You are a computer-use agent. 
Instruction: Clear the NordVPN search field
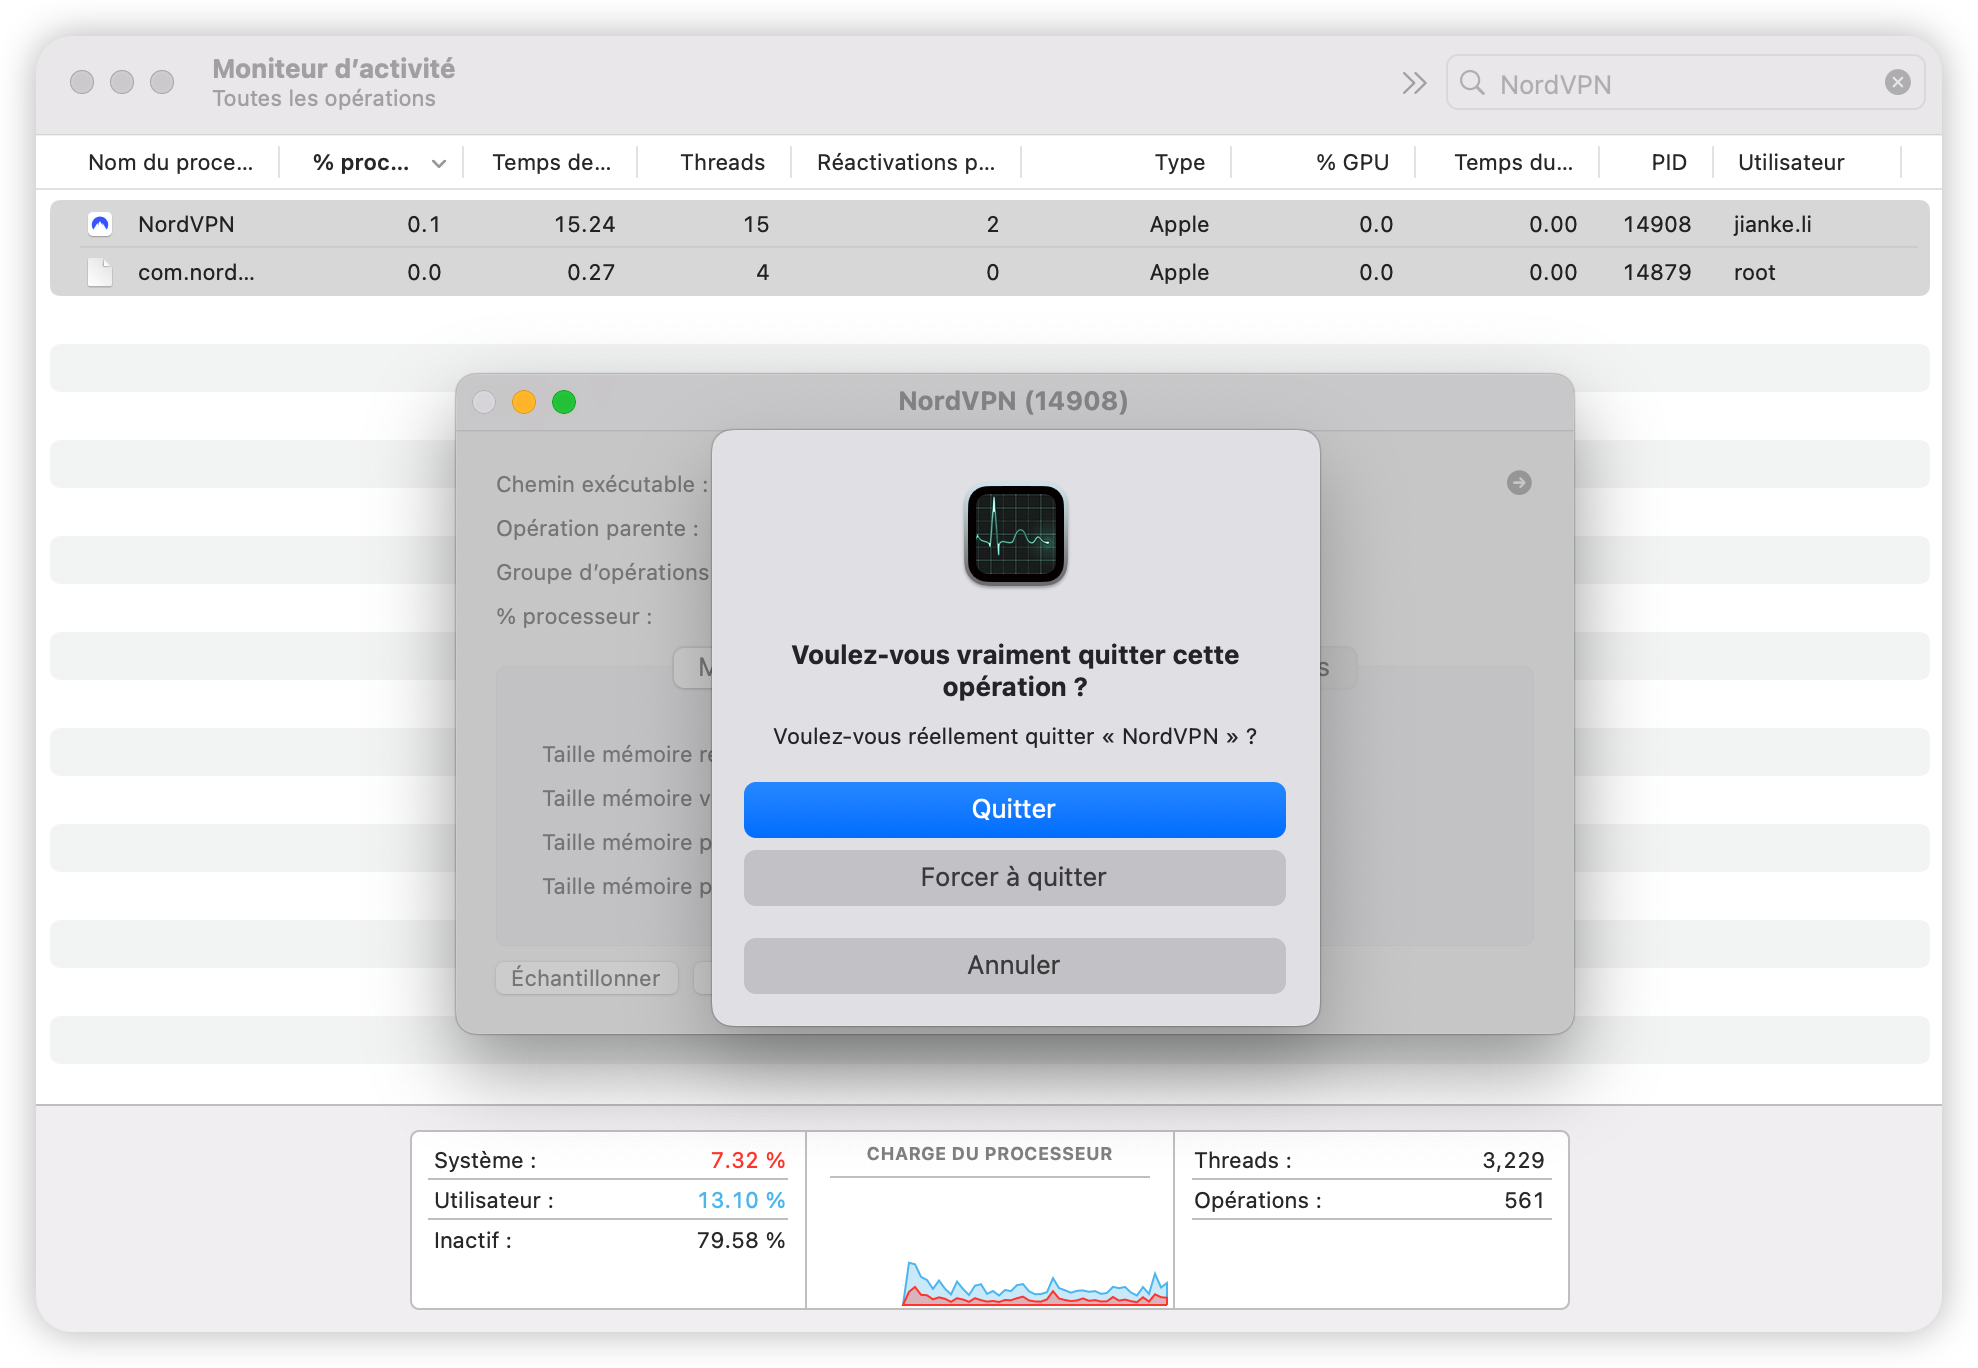coord(1897,83)
